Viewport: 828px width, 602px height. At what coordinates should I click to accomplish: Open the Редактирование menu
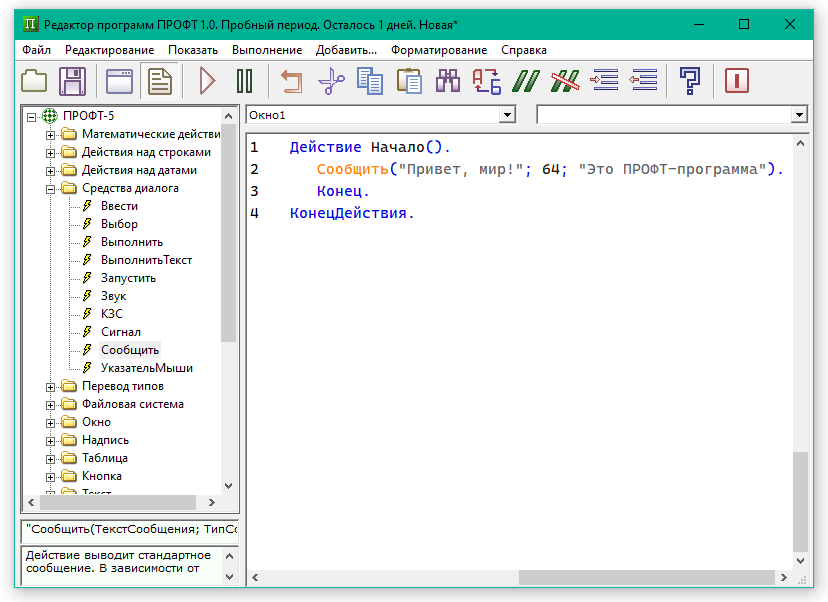109,50
